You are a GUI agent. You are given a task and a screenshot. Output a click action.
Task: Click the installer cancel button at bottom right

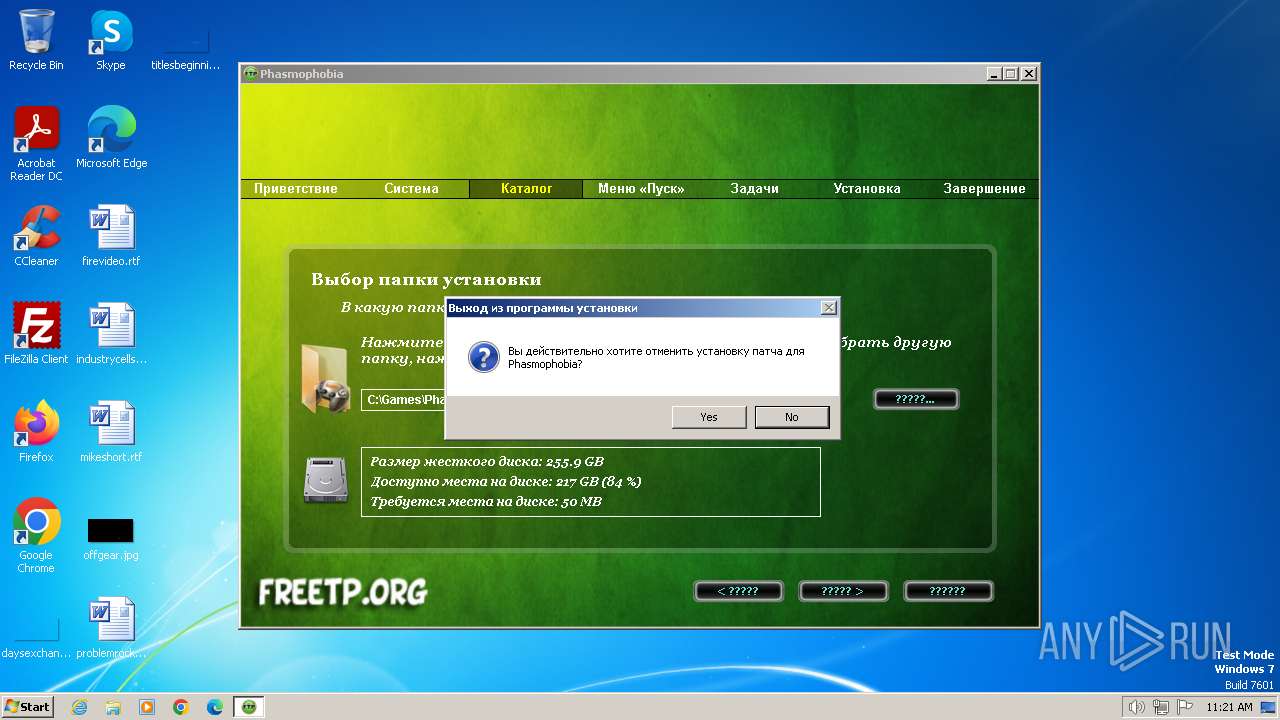coord(948,591)
